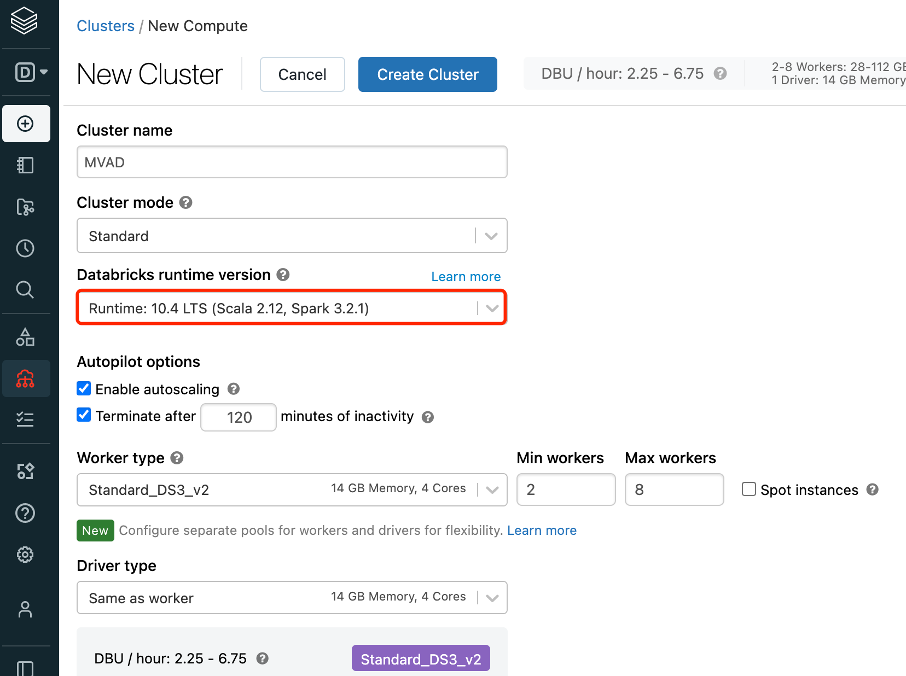906x676 pixels.
Task: Open the Jobs checklist icon in sidebar
Action: 25,419
